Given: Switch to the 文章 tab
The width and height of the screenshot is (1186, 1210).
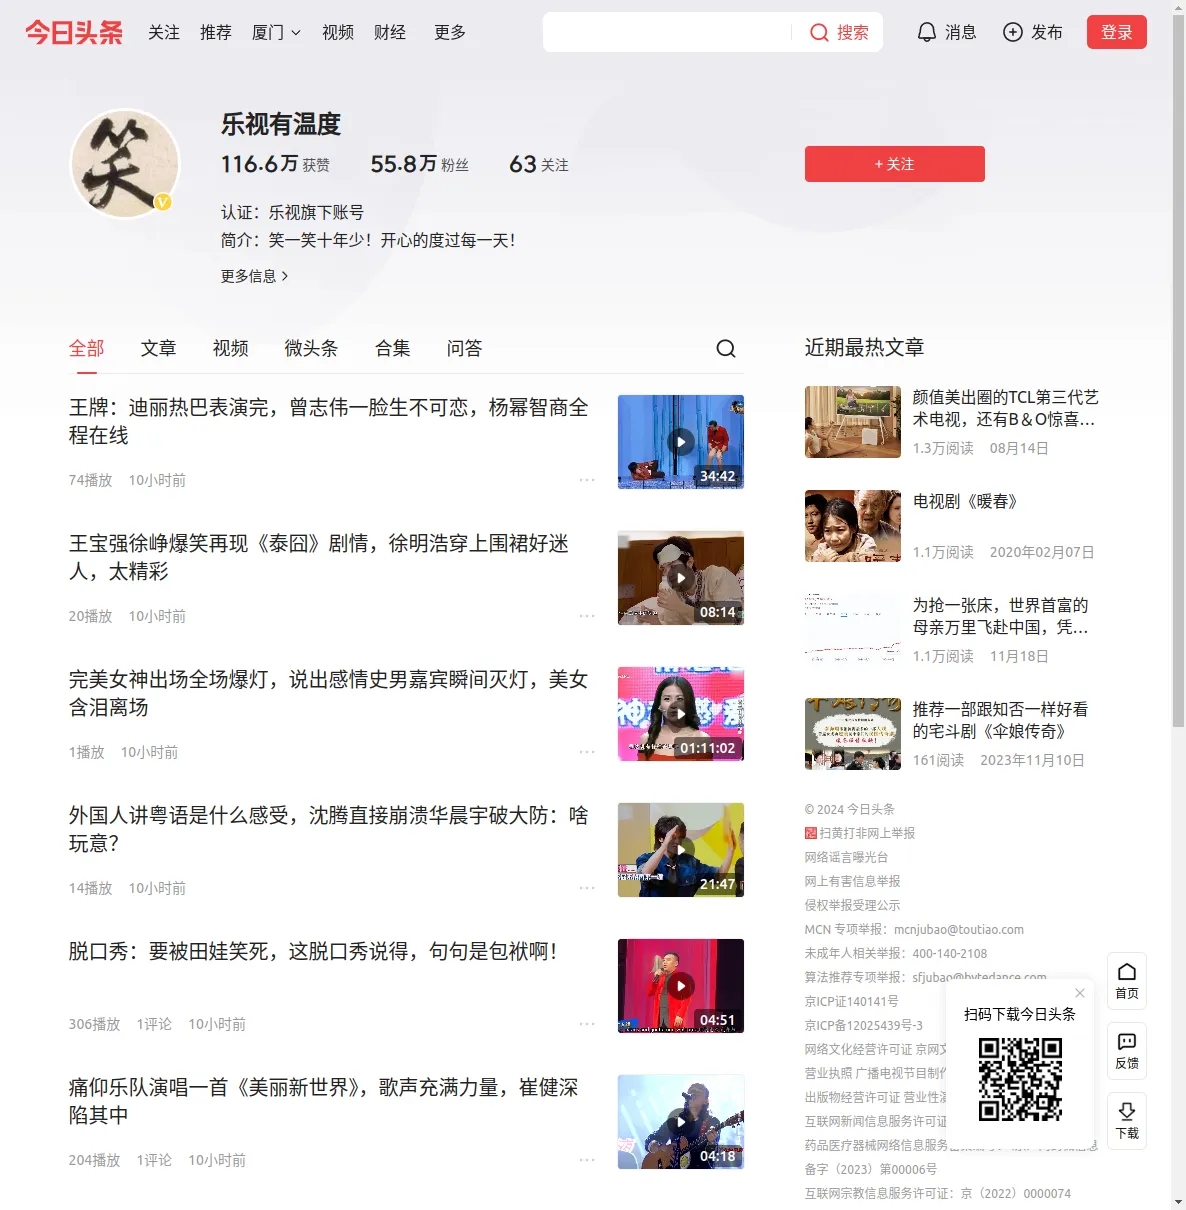Looking at the screenshot, I should point(159,348).
